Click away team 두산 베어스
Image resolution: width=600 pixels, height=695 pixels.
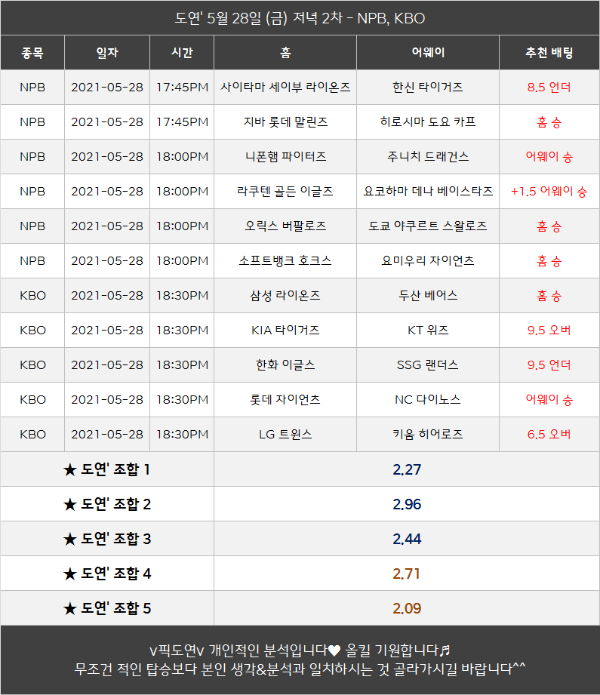(428, 295)
